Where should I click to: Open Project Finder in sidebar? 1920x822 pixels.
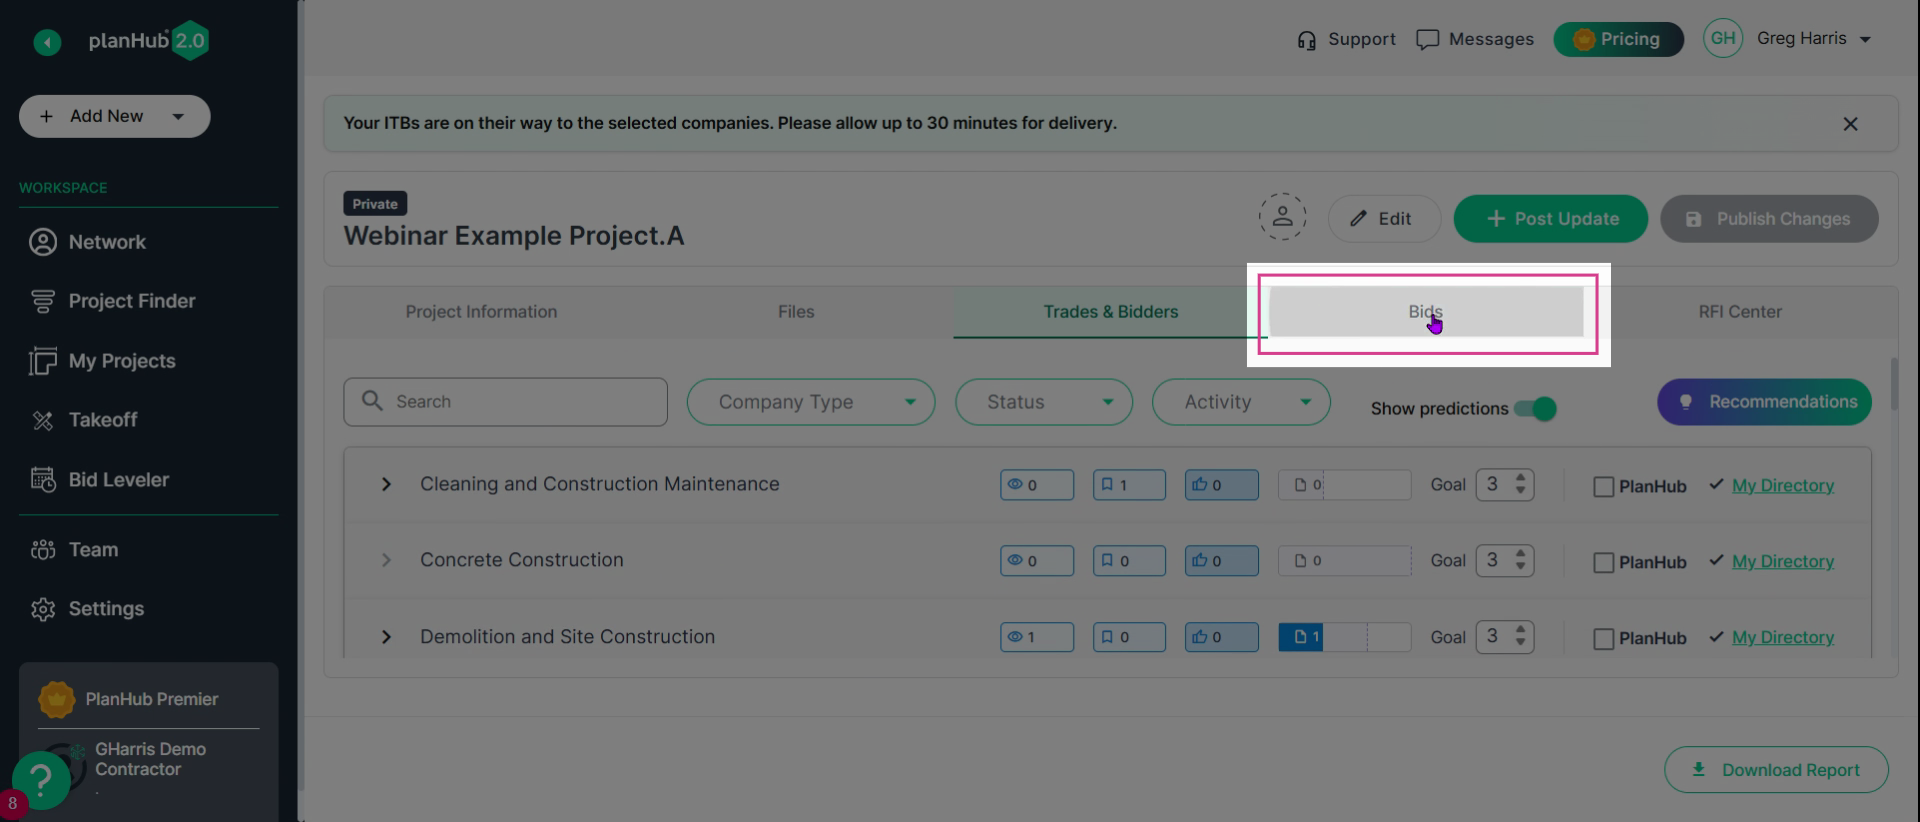pyautogui.click(x=112, y=301)
